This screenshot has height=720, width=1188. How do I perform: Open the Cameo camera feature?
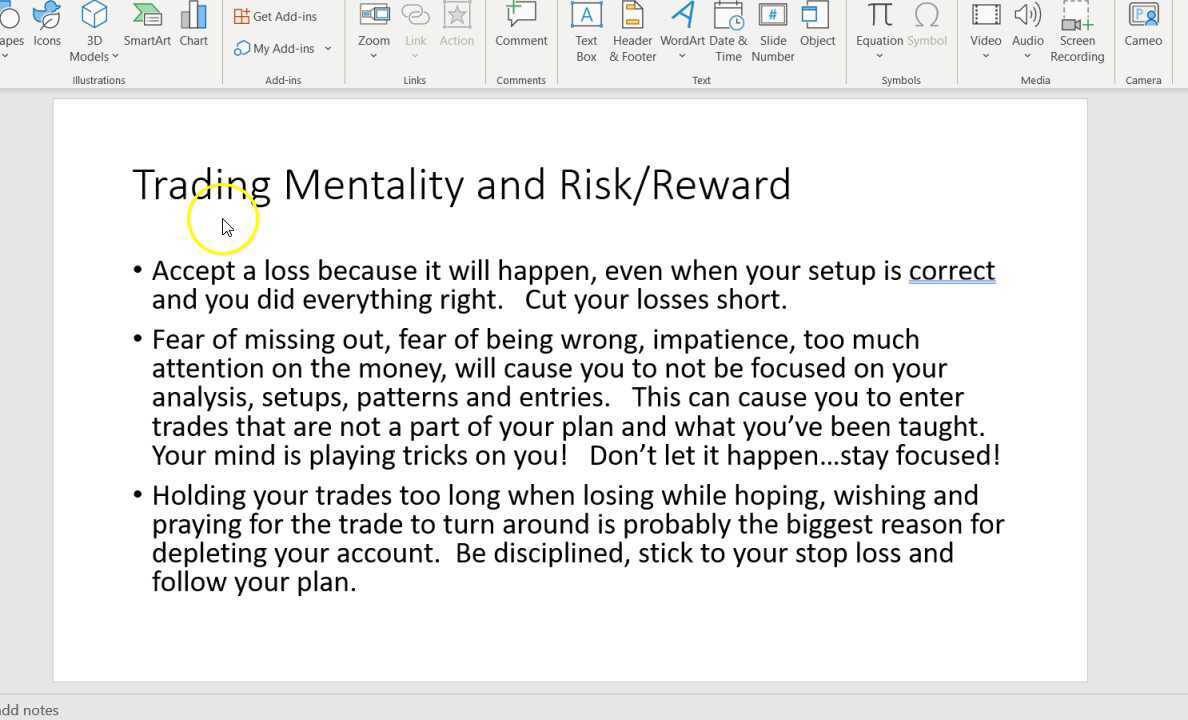click(1142, 30)
